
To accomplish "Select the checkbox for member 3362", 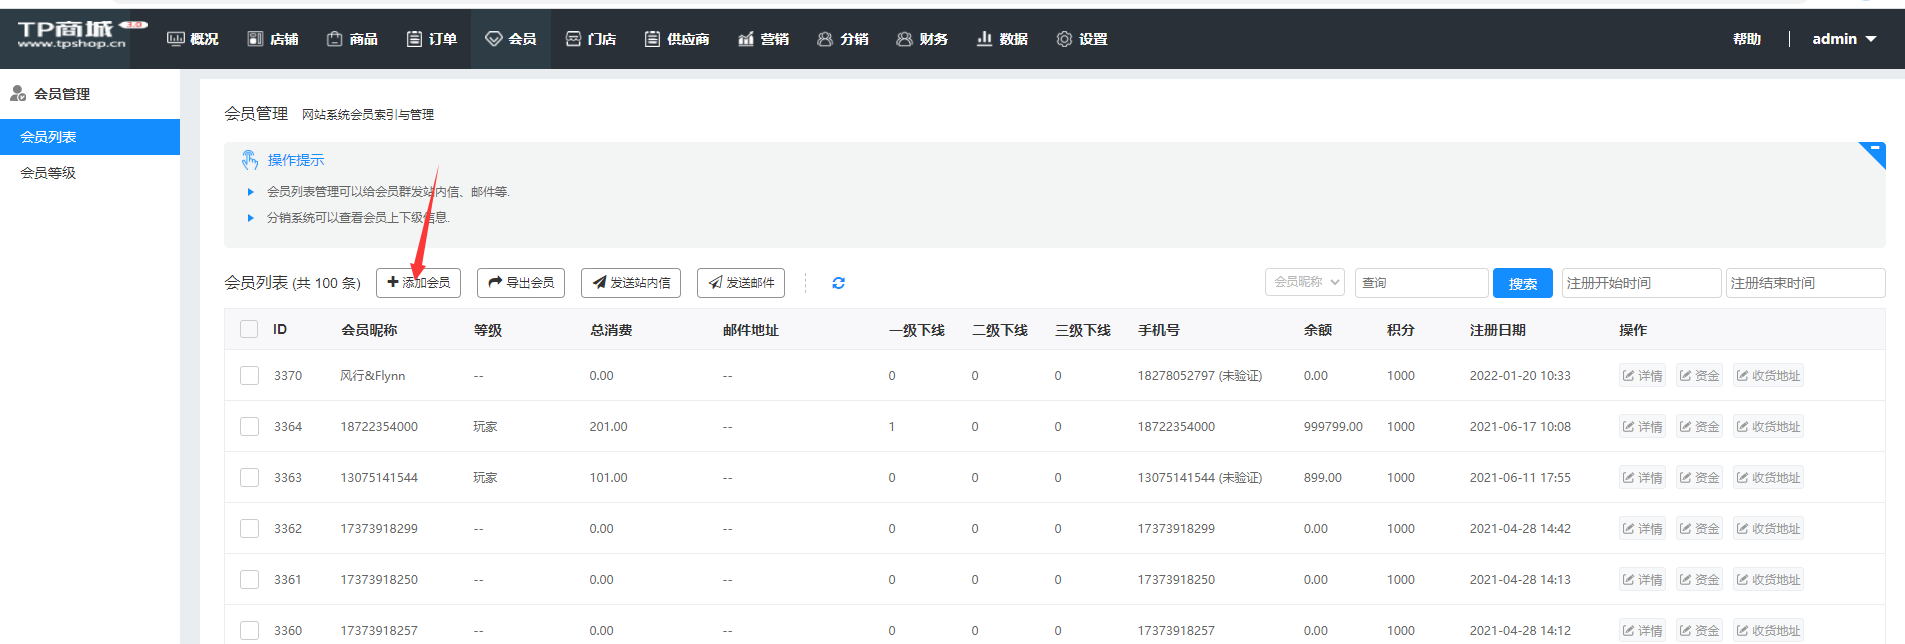I will 249,529.
